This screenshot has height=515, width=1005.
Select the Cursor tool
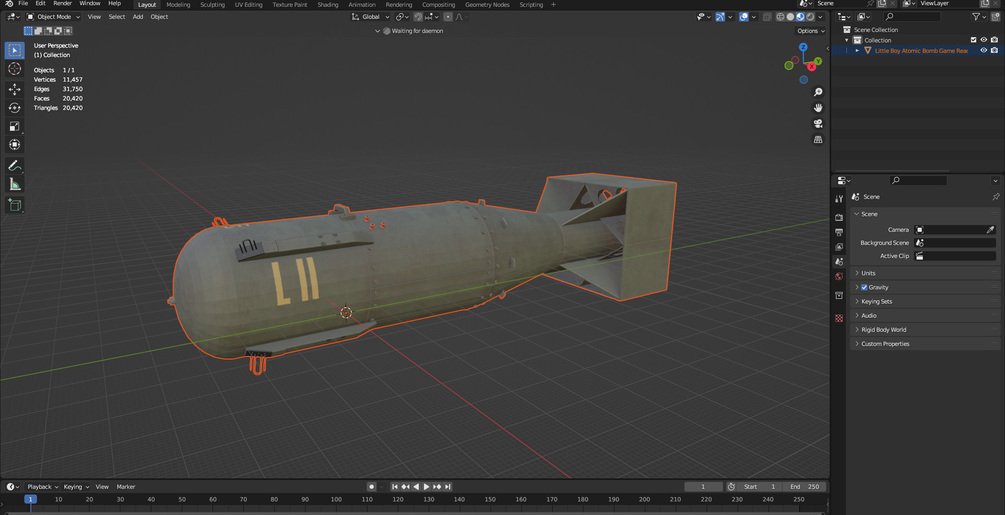click(x=14, y=69)
